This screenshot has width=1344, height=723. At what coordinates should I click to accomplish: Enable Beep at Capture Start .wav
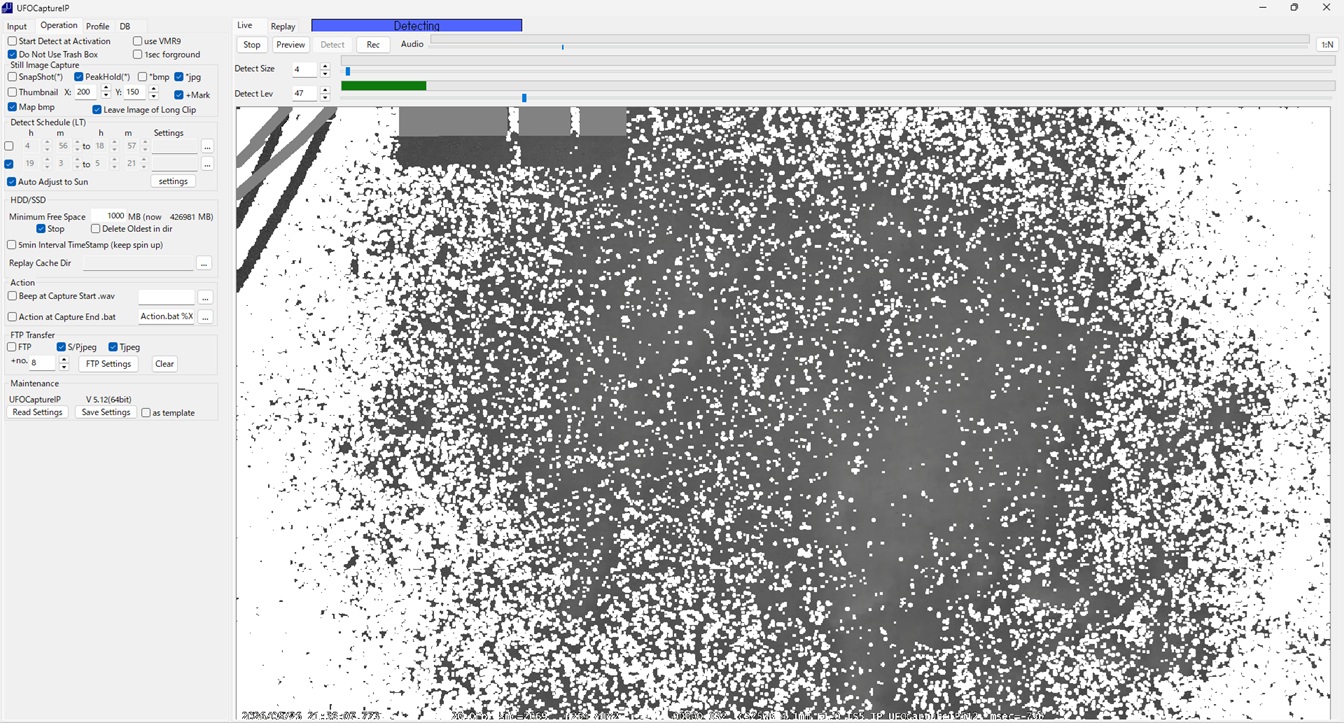(x=12, y=296)
